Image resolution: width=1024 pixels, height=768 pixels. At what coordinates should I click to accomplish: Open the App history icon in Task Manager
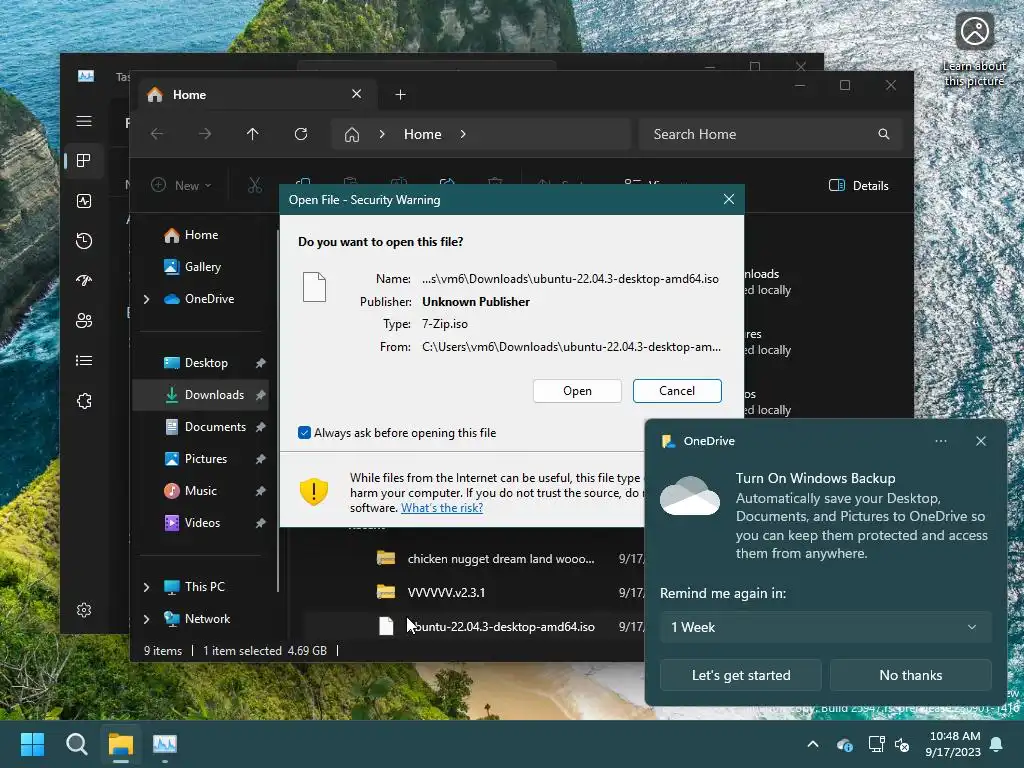[x=84, y=241]
